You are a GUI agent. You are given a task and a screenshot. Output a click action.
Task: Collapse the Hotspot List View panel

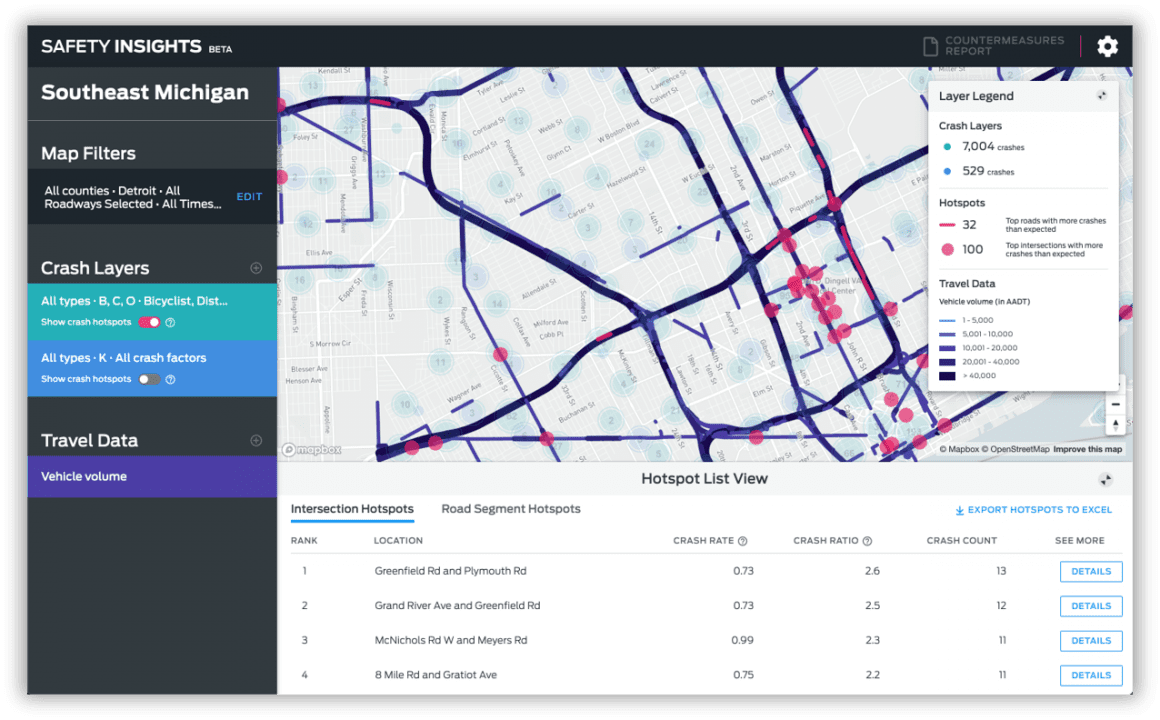coord(1105,480)
